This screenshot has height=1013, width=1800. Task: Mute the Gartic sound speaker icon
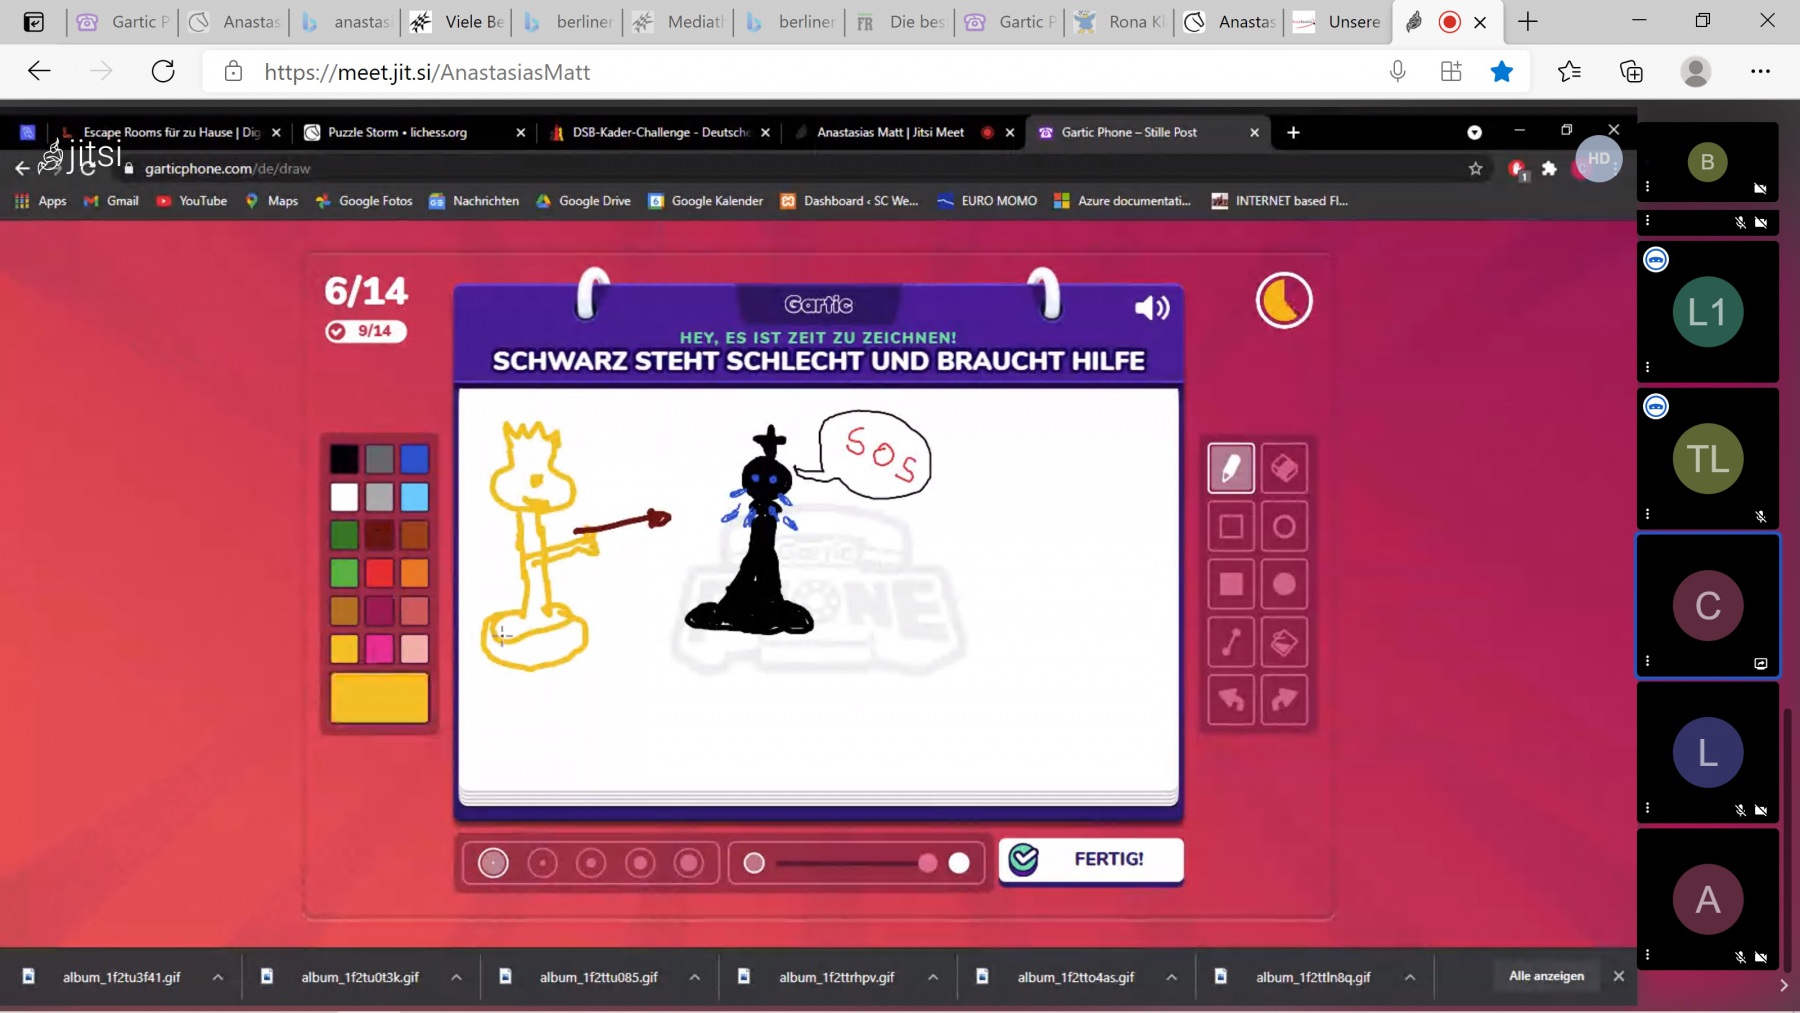pyautogui.click(x=1151, y=307)
